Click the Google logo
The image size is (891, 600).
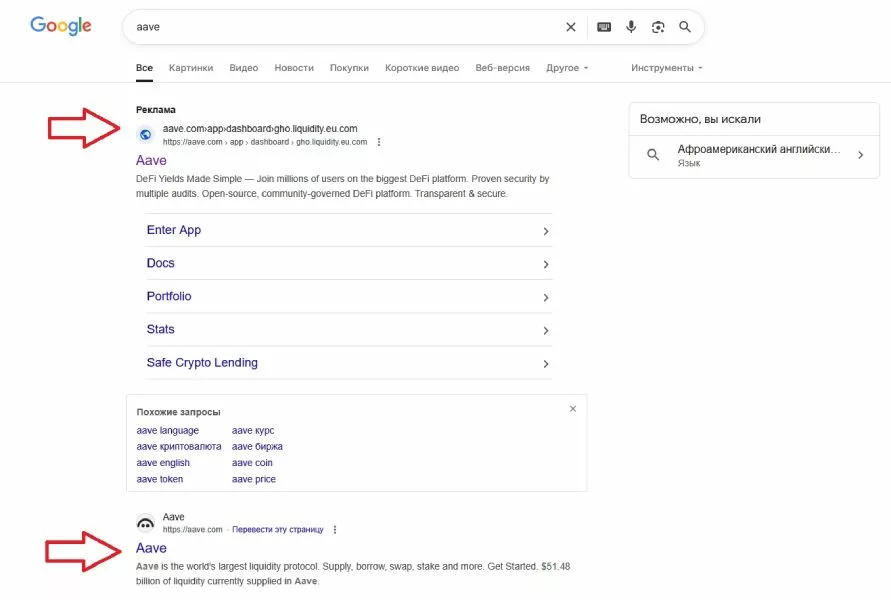click(61, 26)
